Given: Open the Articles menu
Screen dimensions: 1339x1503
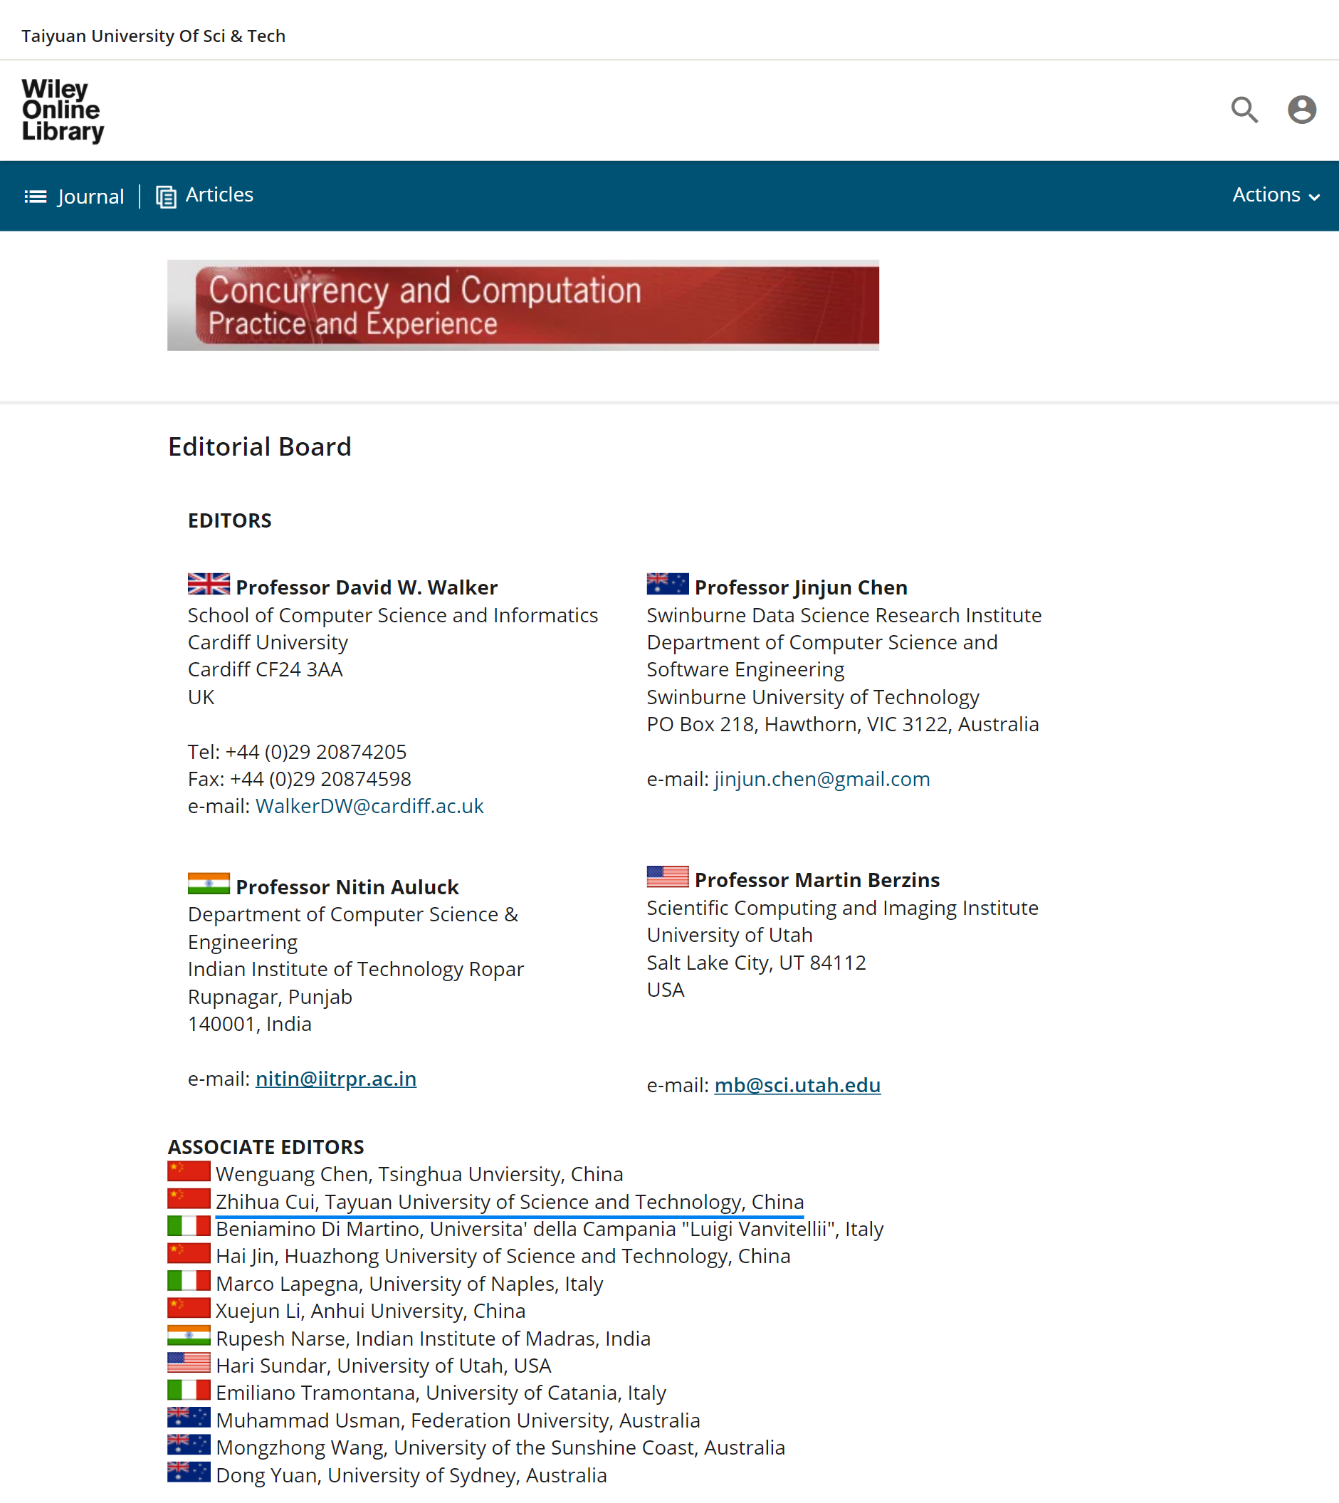Looking at the screenshot, I should (x=205, y=195).
